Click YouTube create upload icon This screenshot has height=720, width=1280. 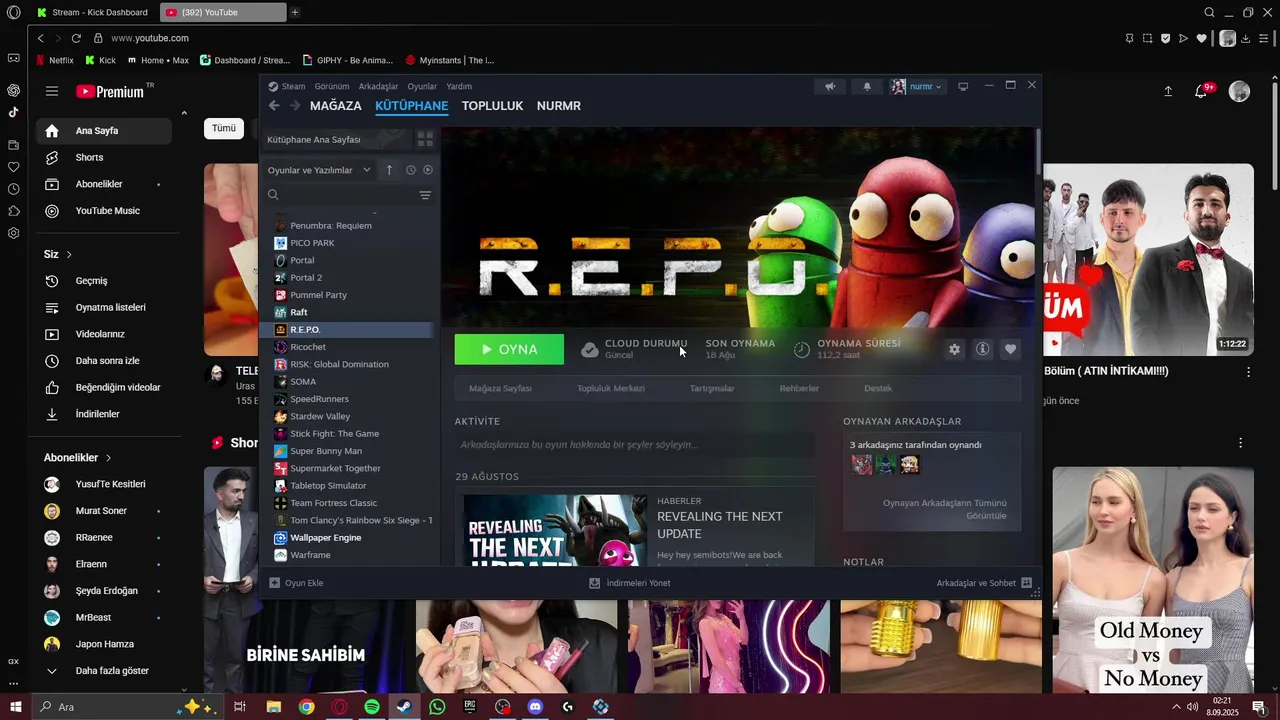click(1168, 91)
